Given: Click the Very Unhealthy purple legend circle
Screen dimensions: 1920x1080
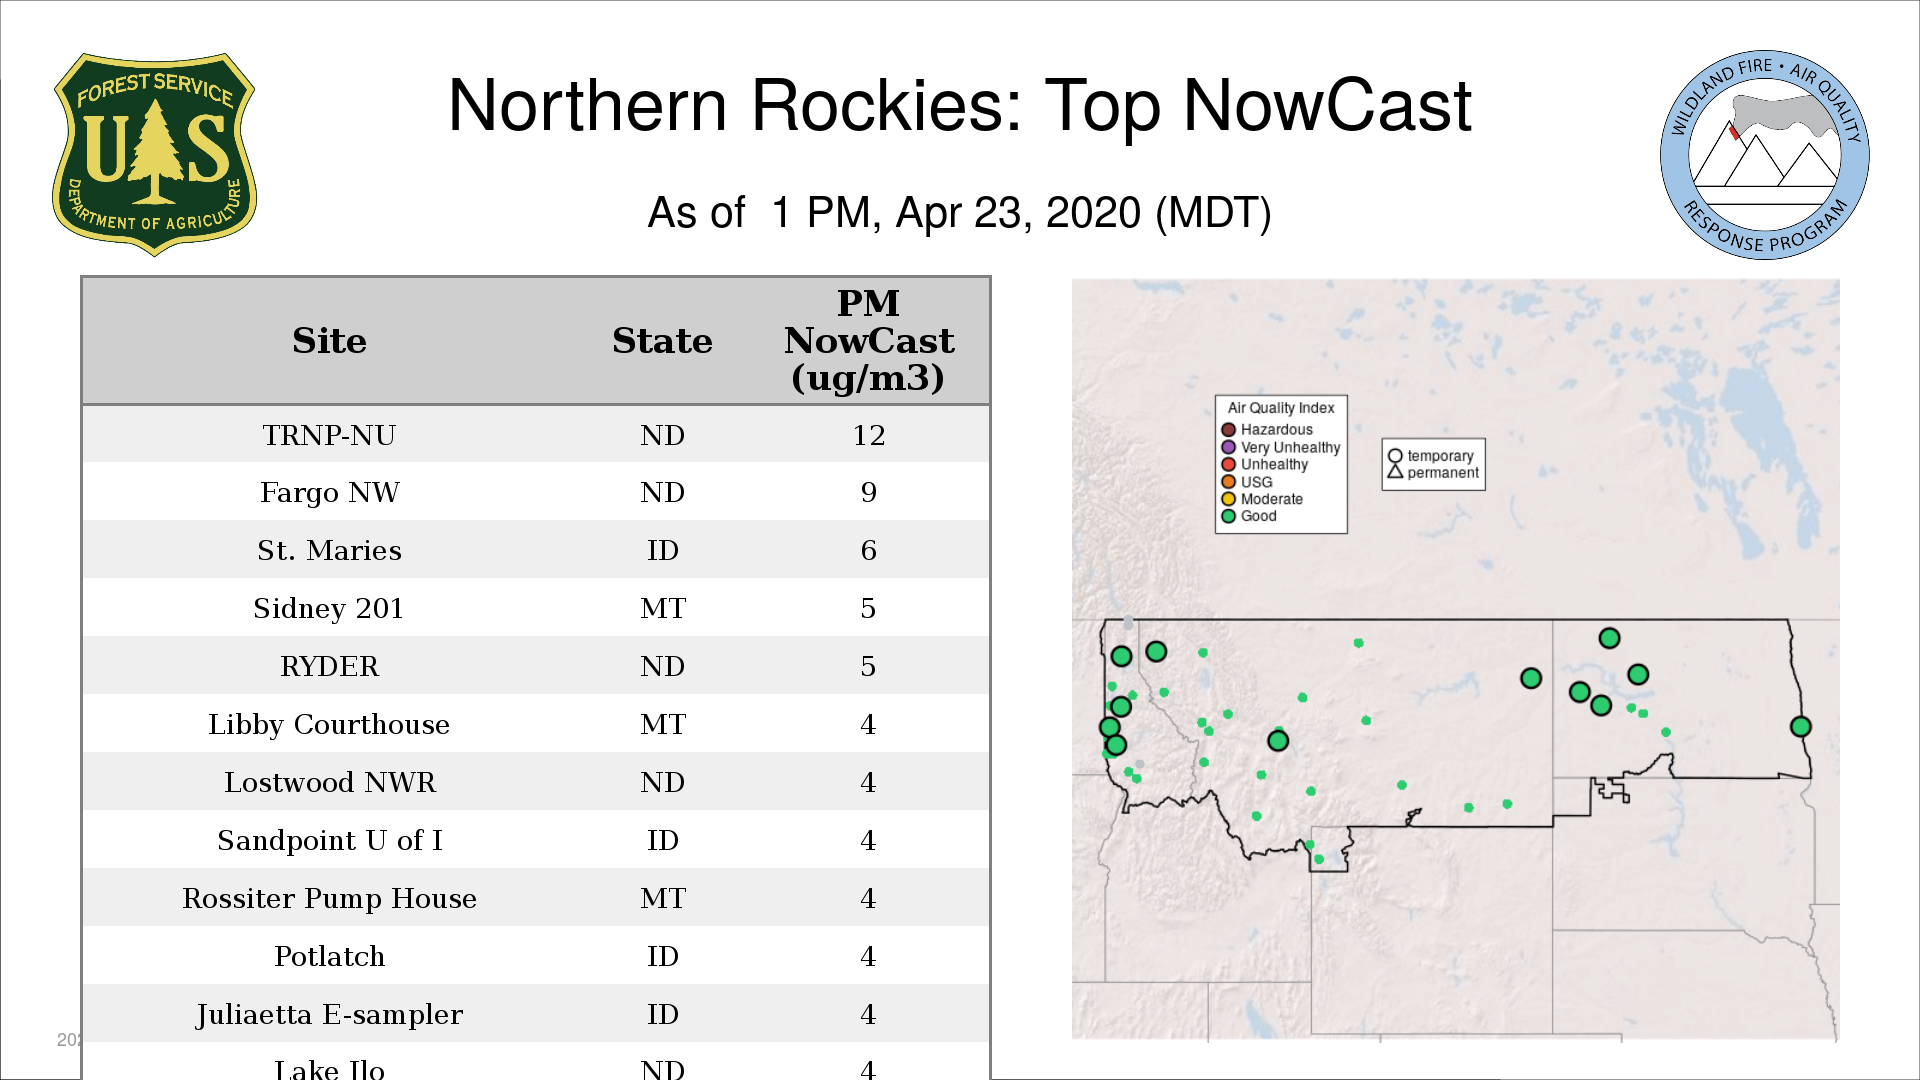Looking at the screenshot, I should [x=1229, y=447].
